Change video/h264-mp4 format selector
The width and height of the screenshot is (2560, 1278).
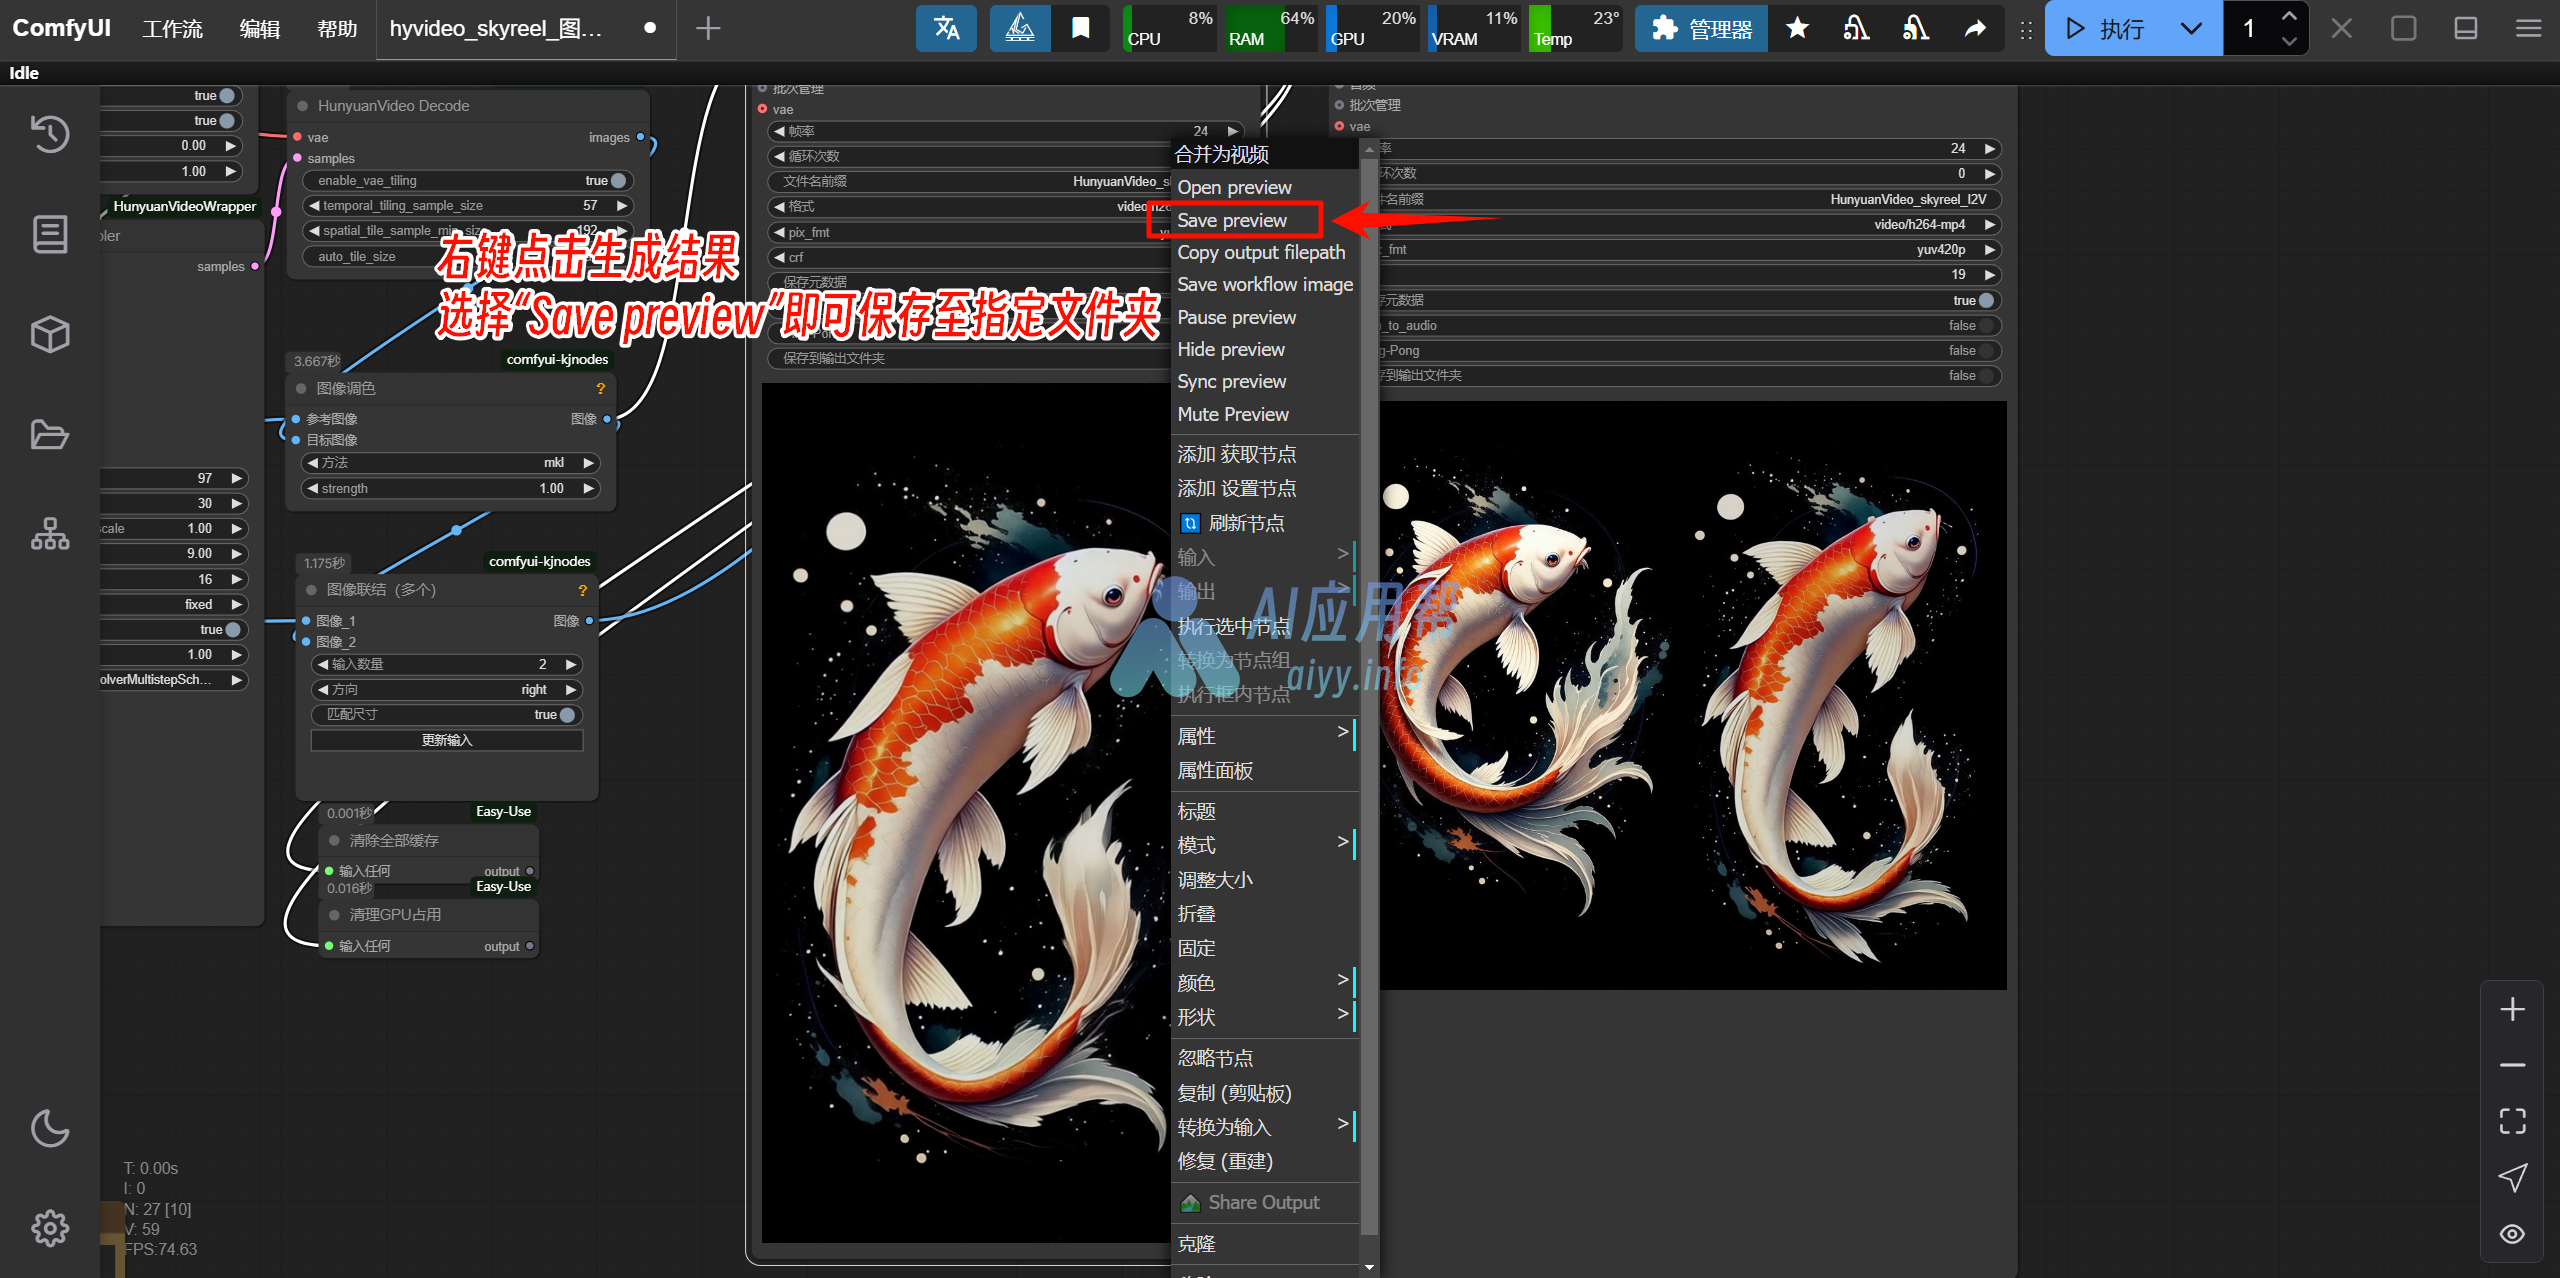pos(1690,225)
